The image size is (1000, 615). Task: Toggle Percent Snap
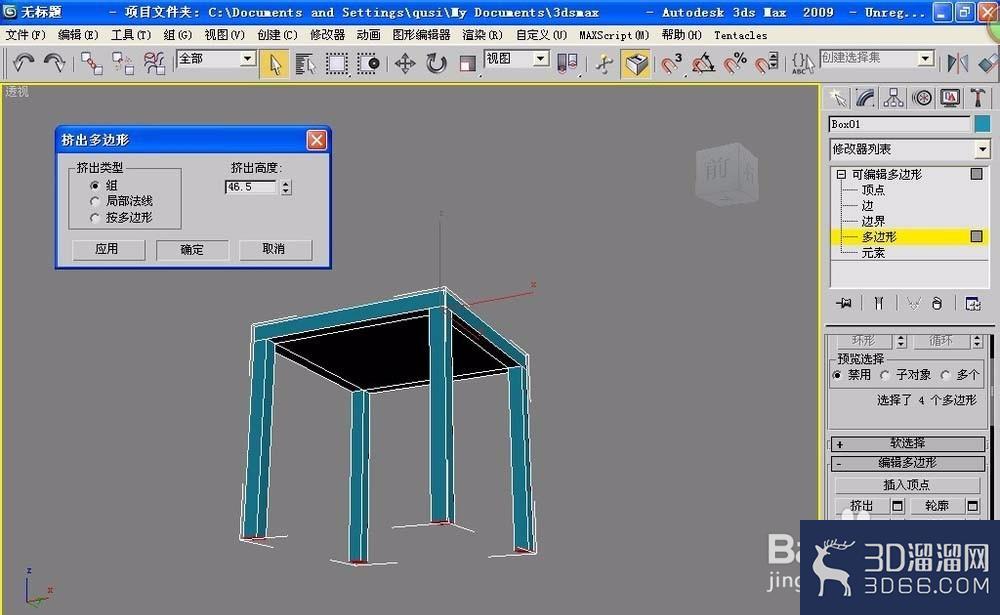(x=735, y=64)
